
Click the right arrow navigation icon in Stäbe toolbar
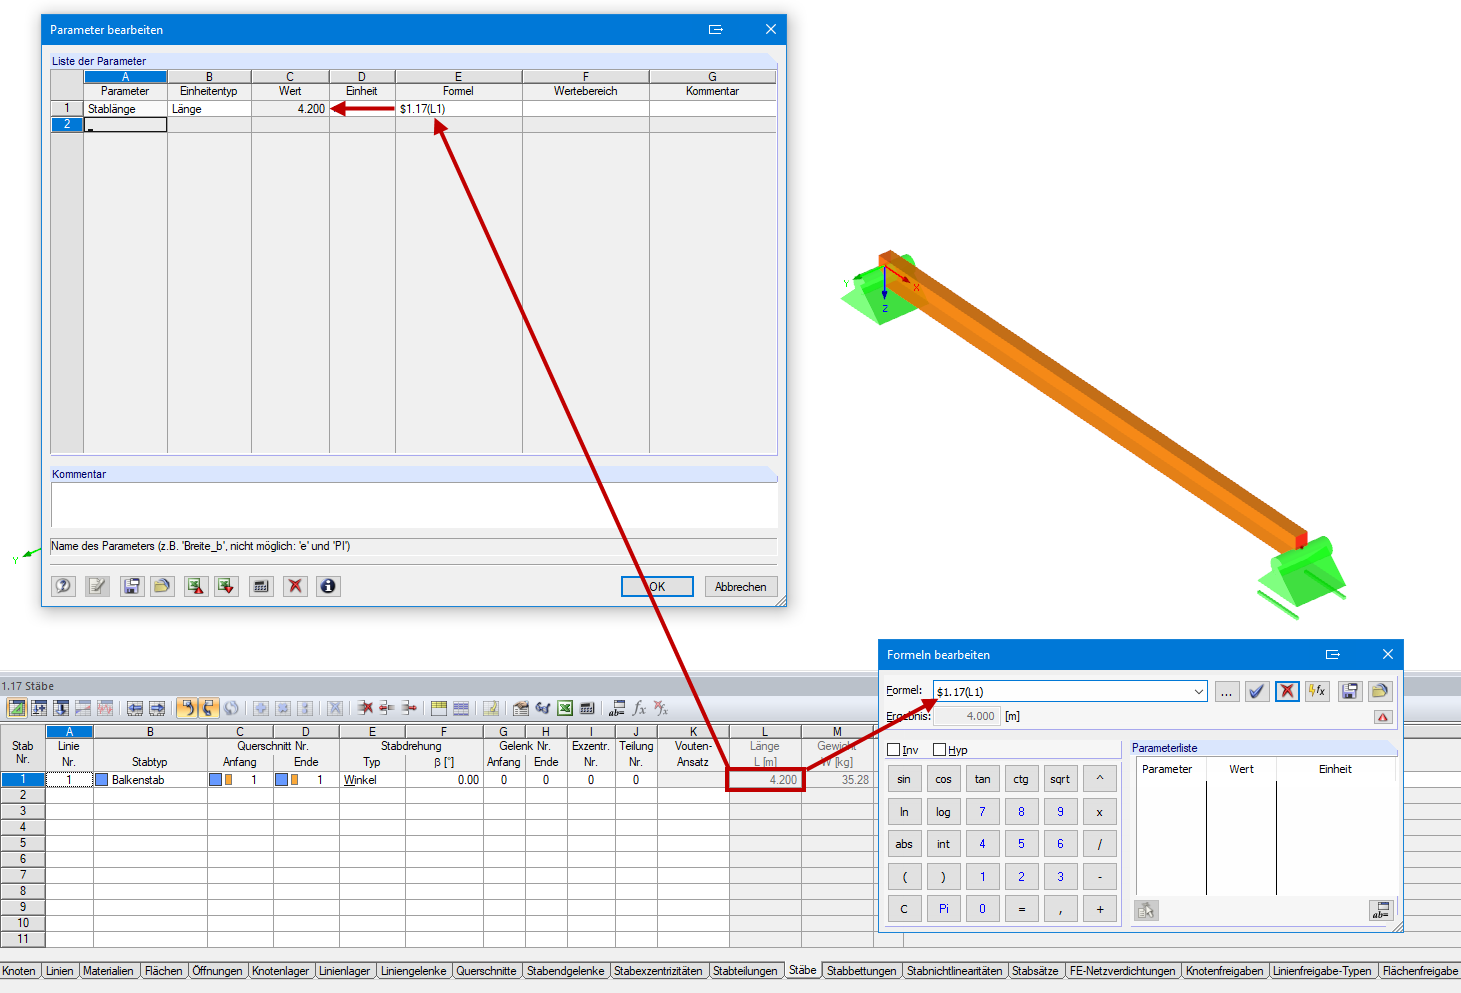click(157, 708)
